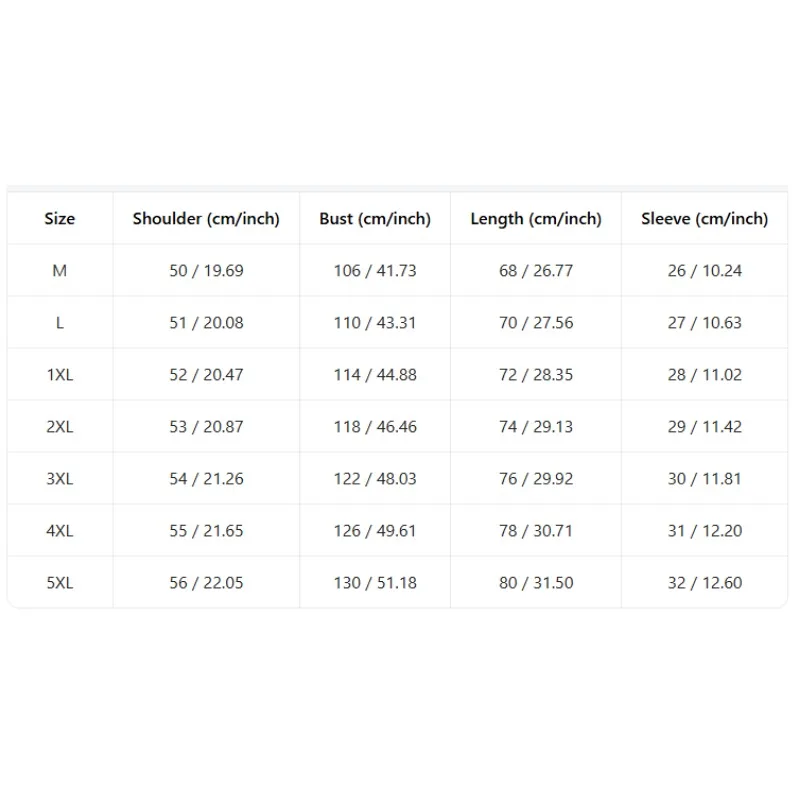Viewport: 800px width, 800px height.
Task: Select the Shoulder (cm/inch) column header
Action: [206, 219]
